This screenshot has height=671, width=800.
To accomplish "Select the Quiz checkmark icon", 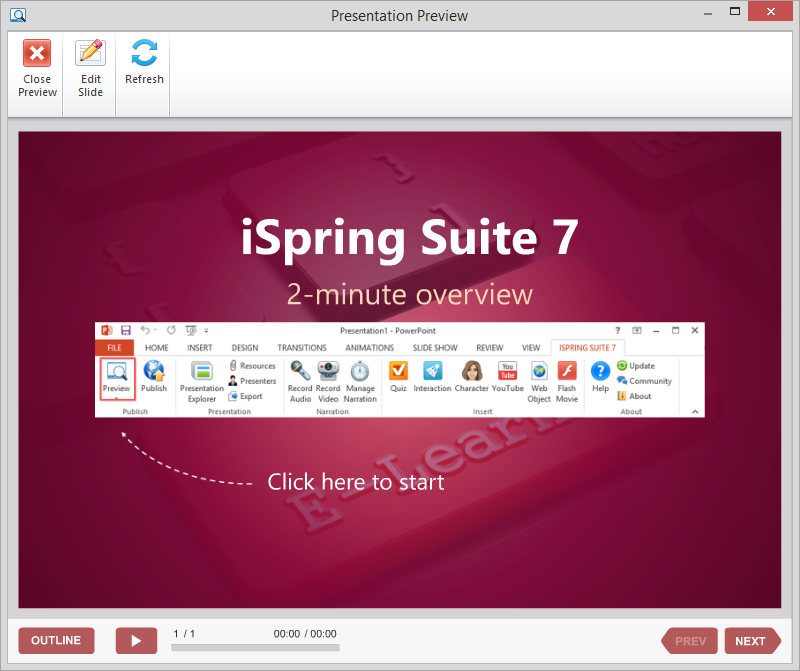I will click(398, 372).
